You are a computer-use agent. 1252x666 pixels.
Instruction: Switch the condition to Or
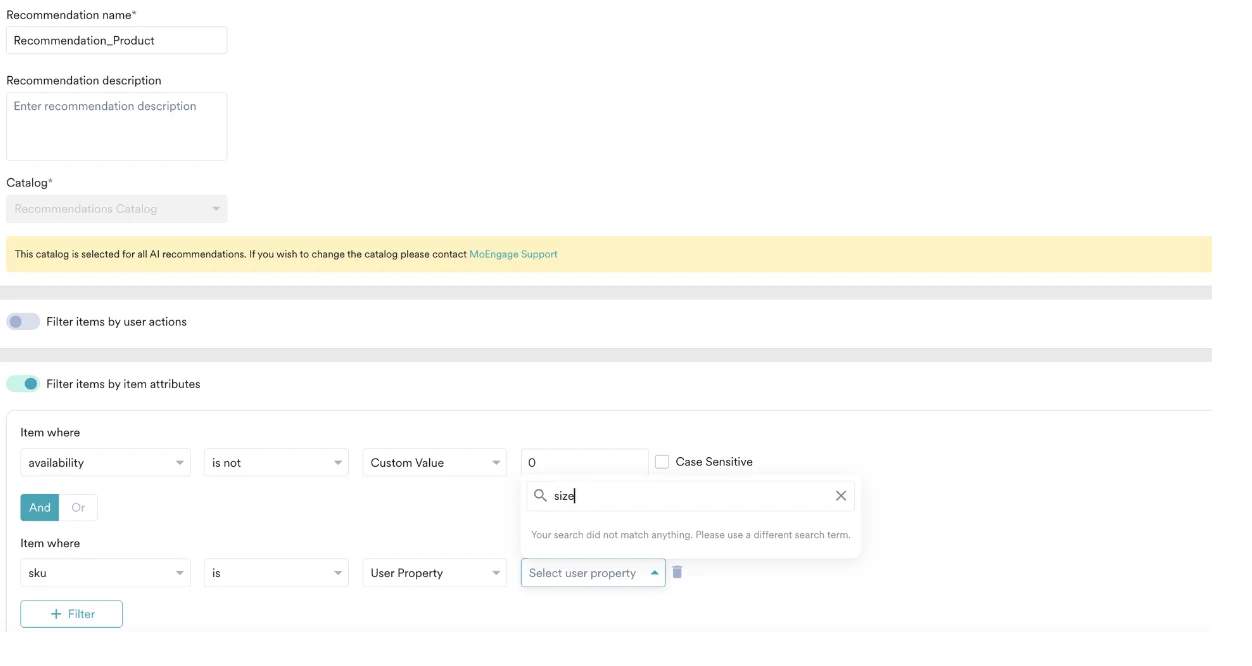[x=78, y=507]
